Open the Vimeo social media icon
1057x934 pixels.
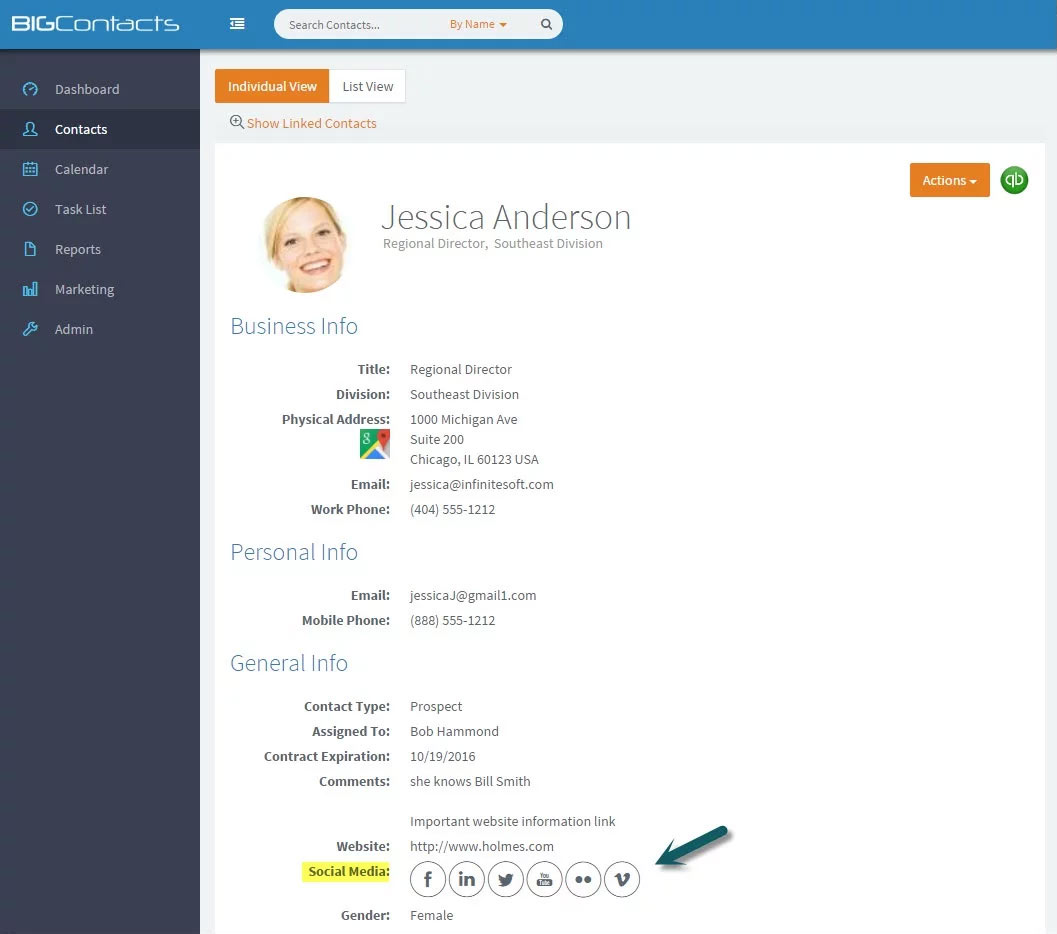(x=622, y=879)
